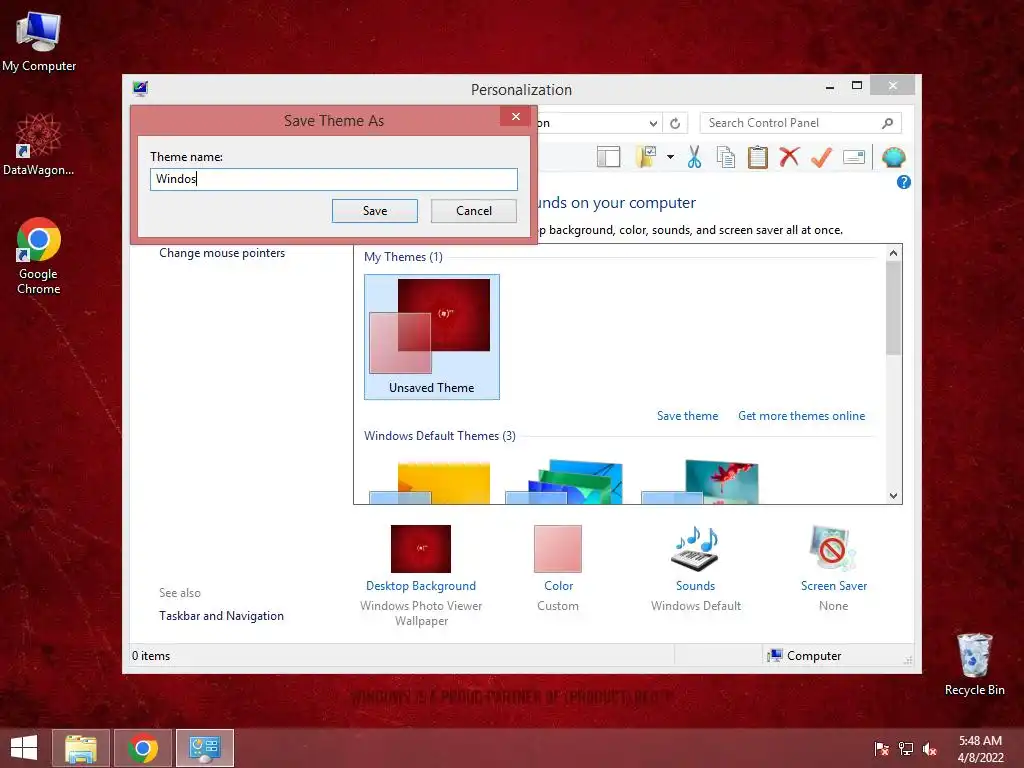
Task: Click Cancel in the Save Theme As dialog
Action: coord(473,211)
